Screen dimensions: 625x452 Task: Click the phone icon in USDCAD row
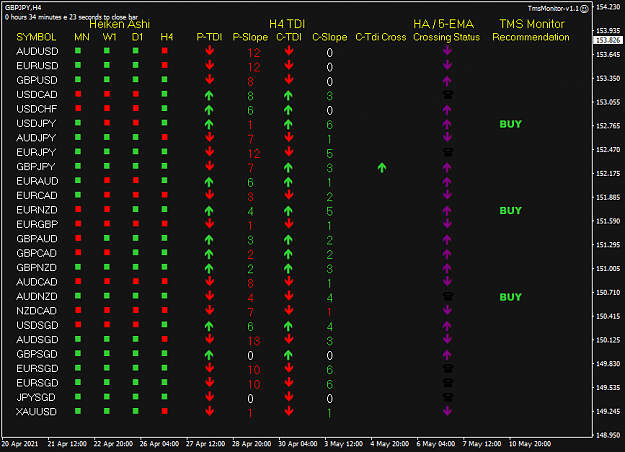(x=448, y=94)
